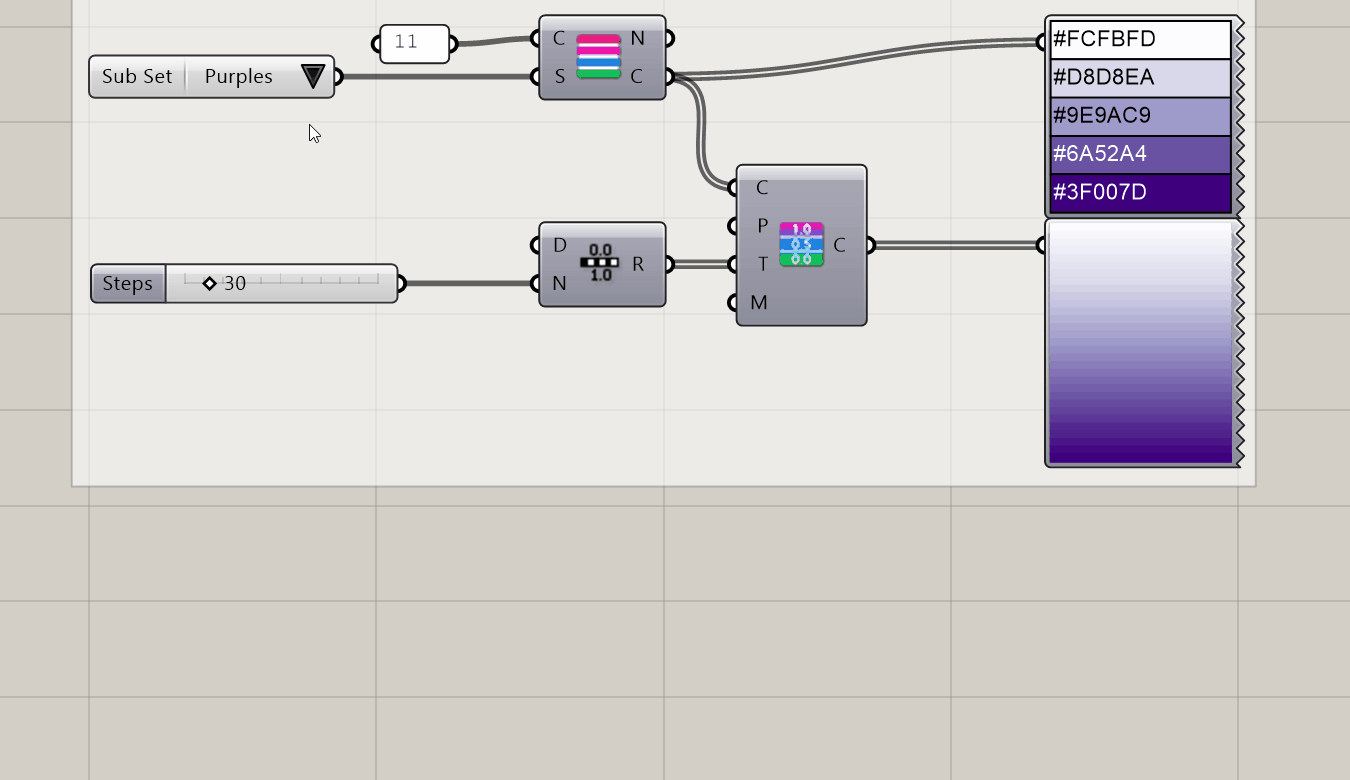Select the panel containing the value 11
1350x780 pixels.
414,43
